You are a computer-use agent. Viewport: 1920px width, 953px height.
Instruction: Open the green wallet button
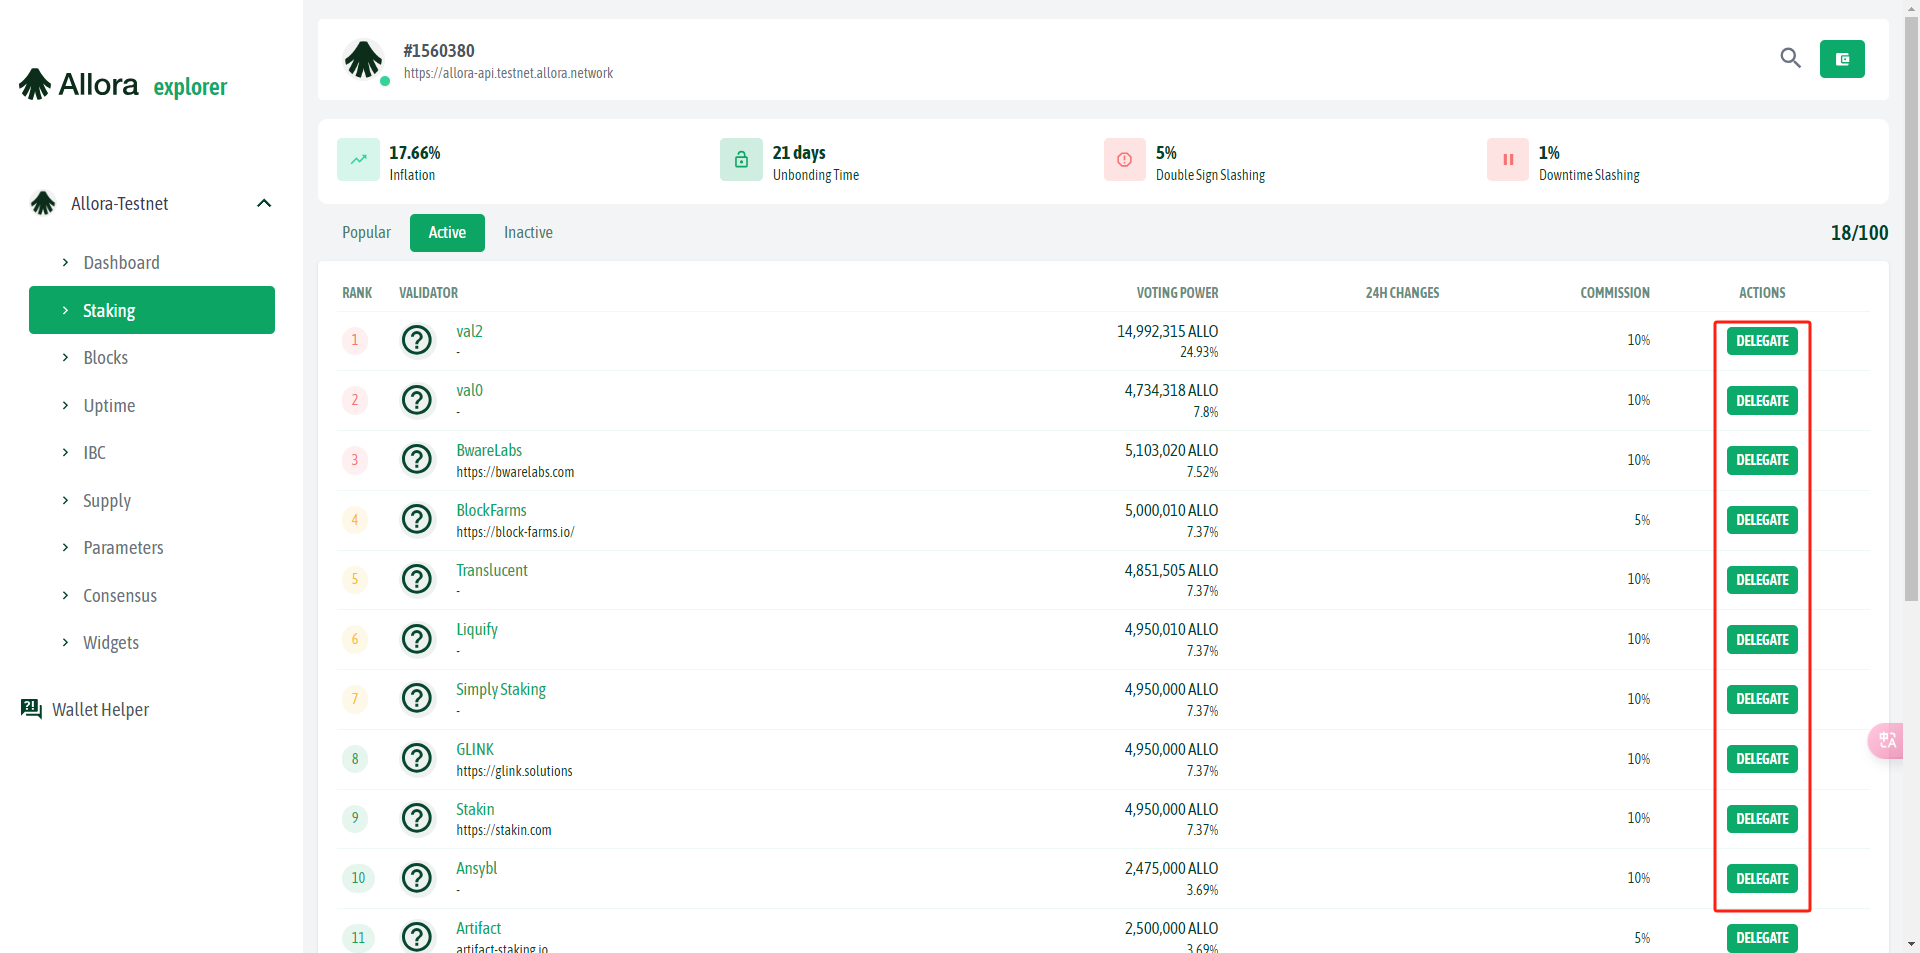pos(1842,59)
